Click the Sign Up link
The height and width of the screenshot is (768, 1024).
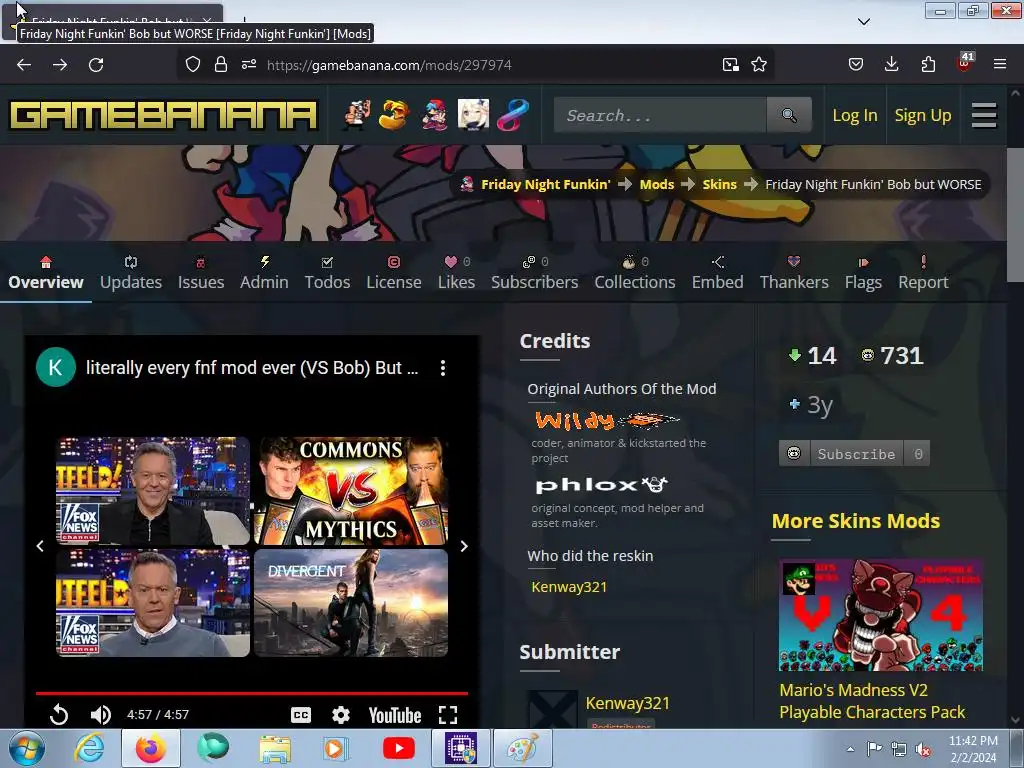923,116
